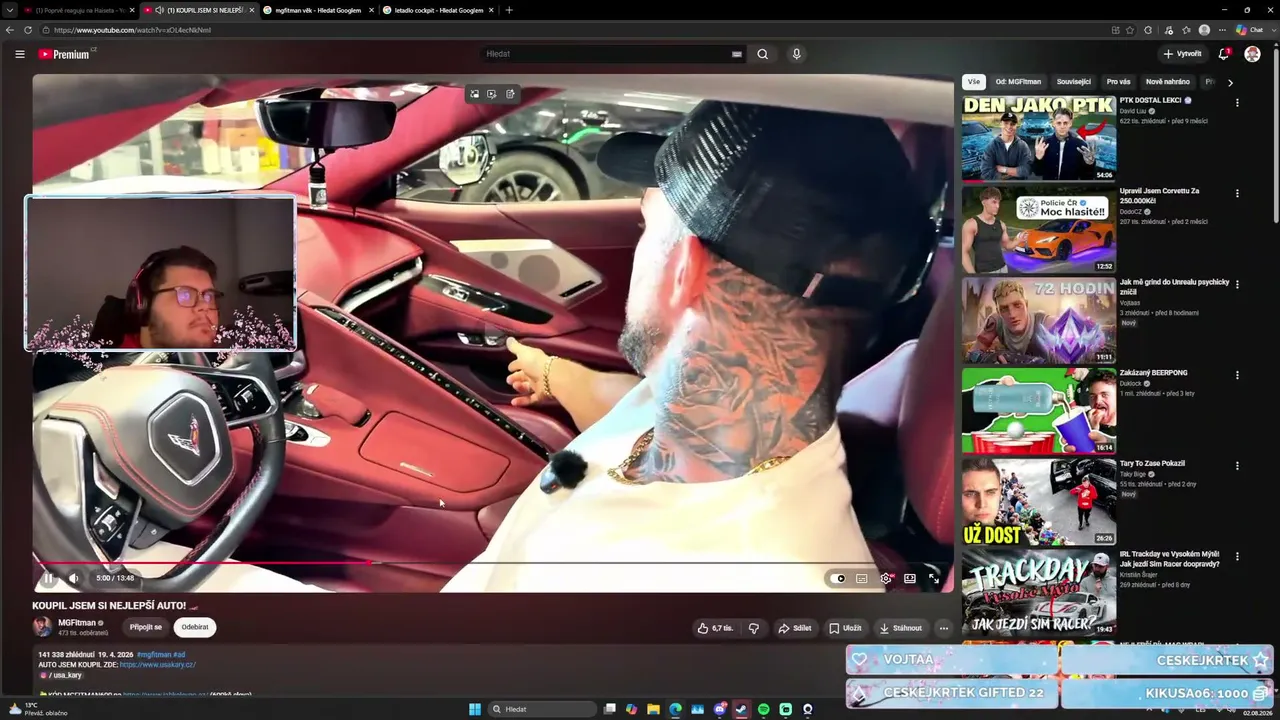Open a new browser tab
Screen dimensions: 1280x720
[x=509, y=10]
